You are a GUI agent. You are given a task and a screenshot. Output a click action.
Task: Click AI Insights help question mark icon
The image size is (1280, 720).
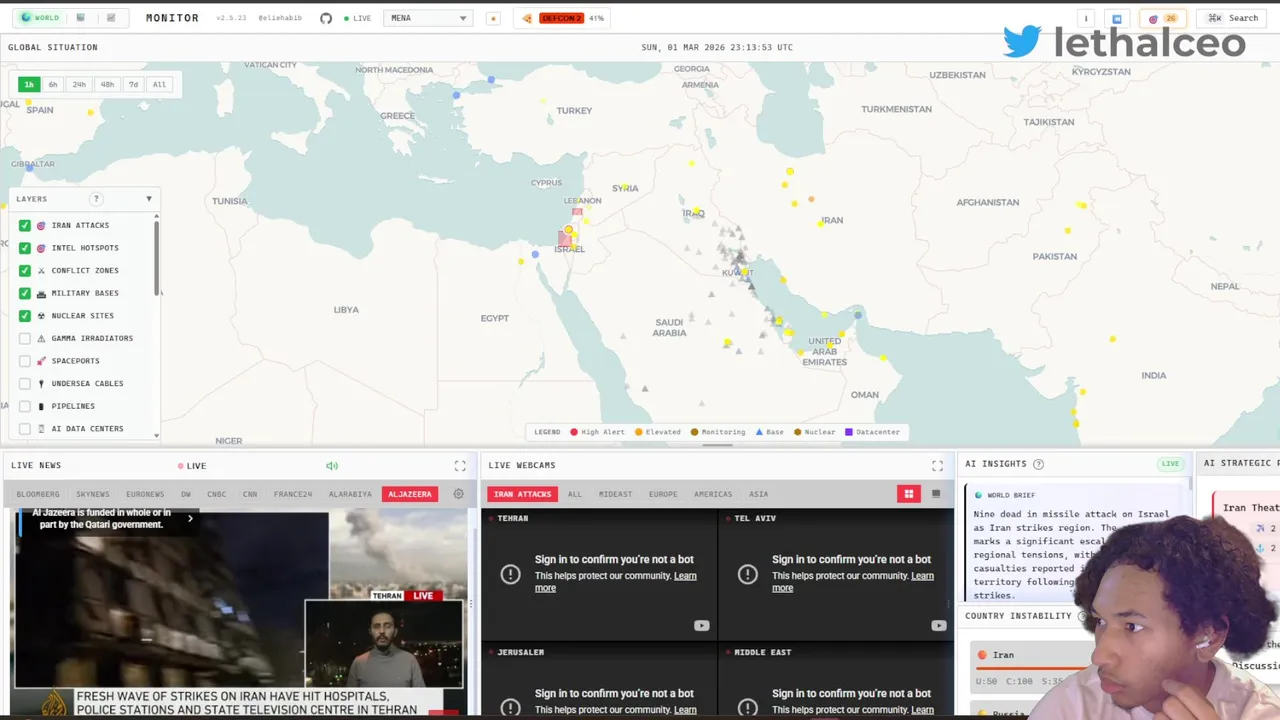tap(1038, 464)
